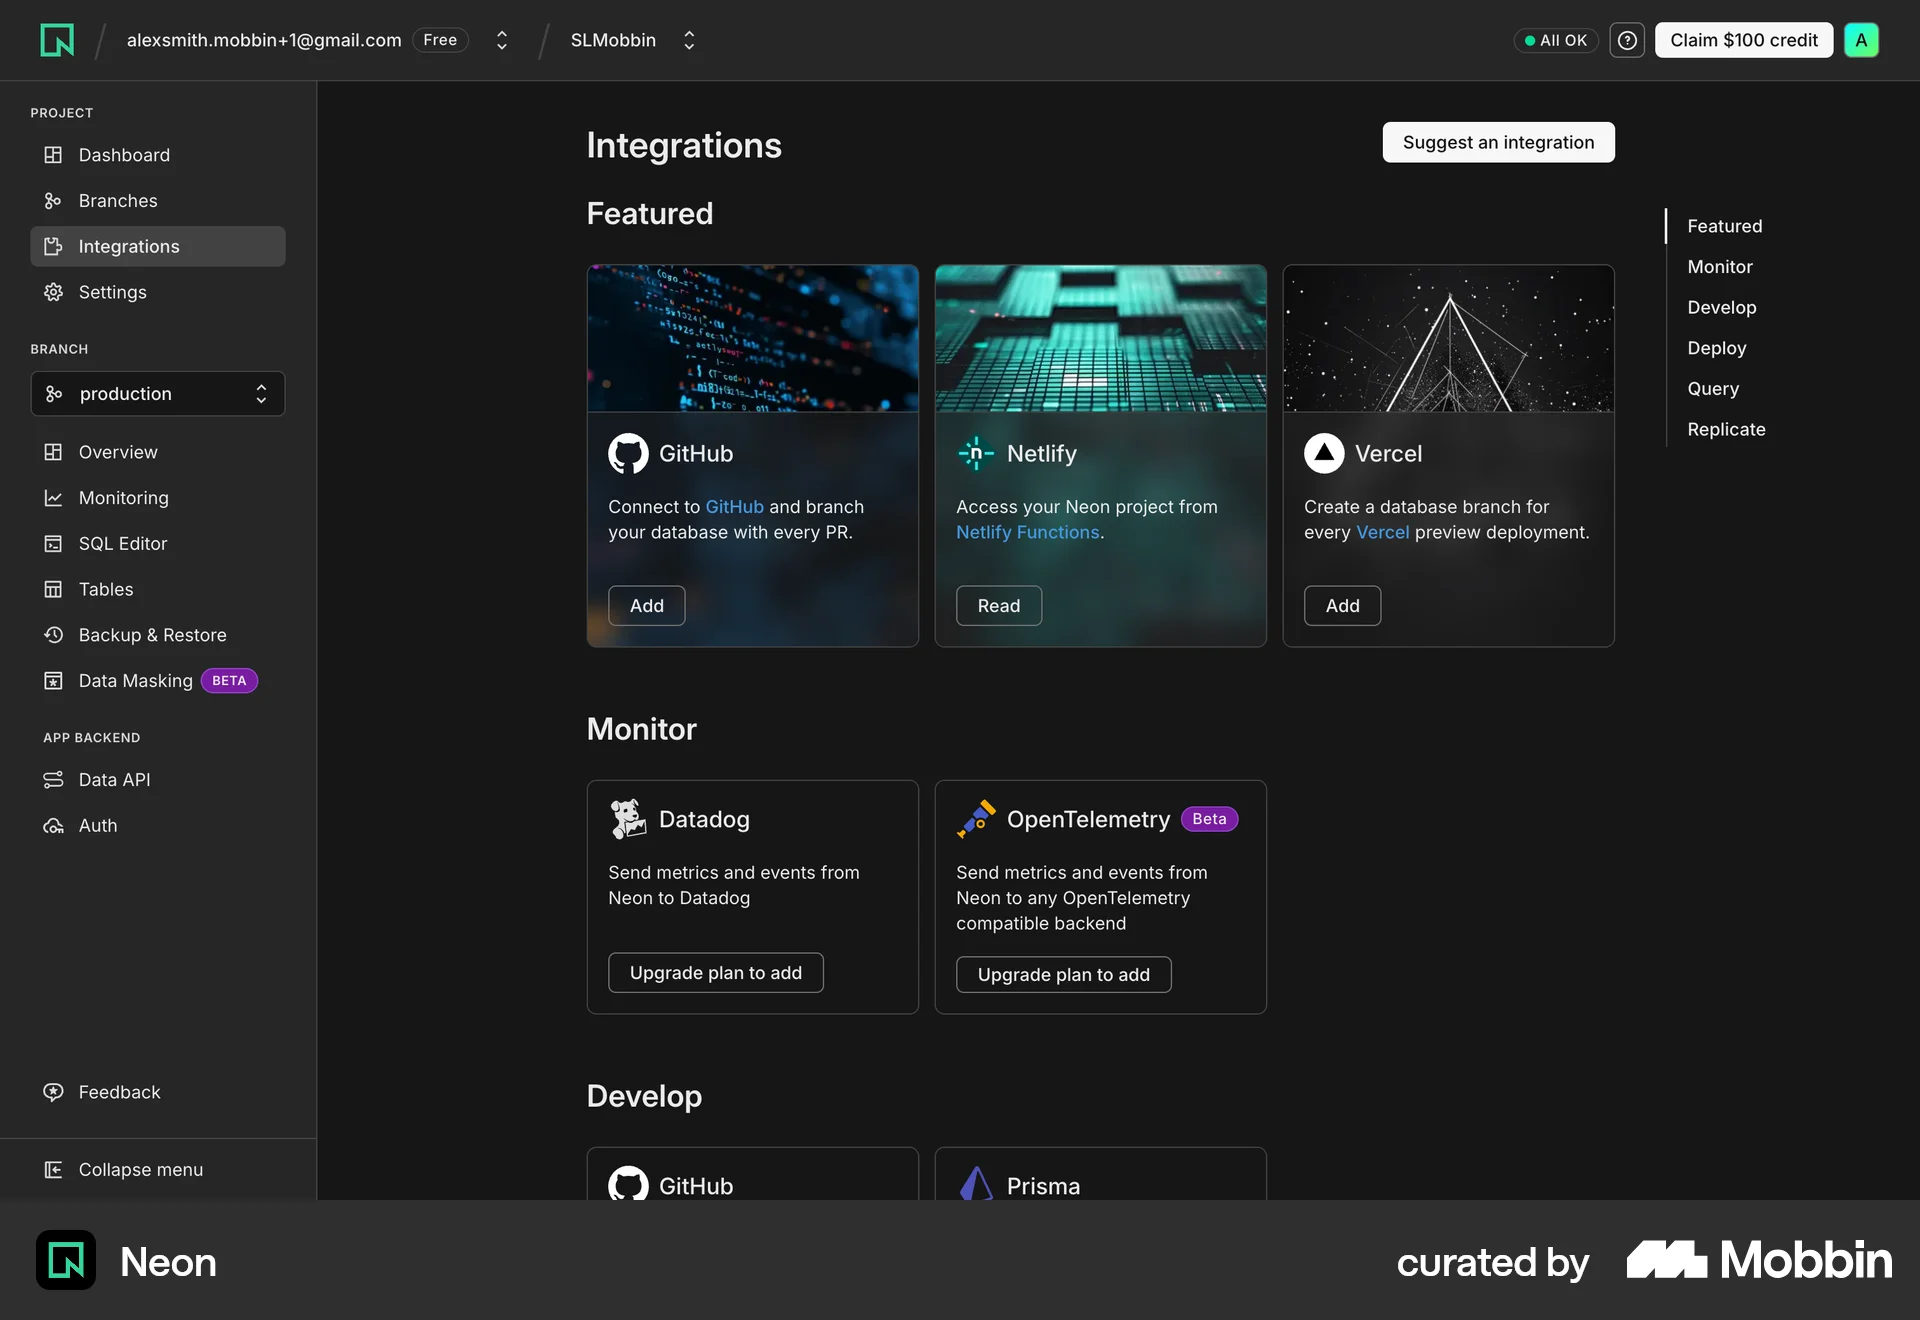Open the user avatar 'A' menu
Screen dimensions: 1920x1320
[x=1861, y=40]
